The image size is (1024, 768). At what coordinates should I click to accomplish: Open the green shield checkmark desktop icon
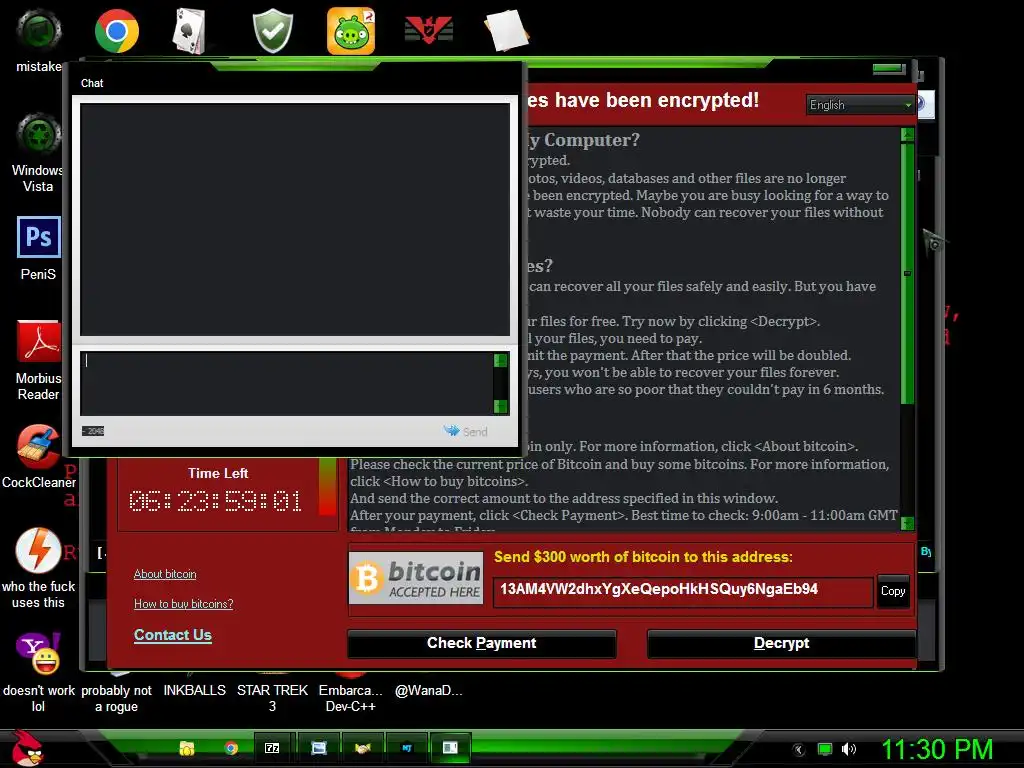pyautogui.click(x=272, y=31)
